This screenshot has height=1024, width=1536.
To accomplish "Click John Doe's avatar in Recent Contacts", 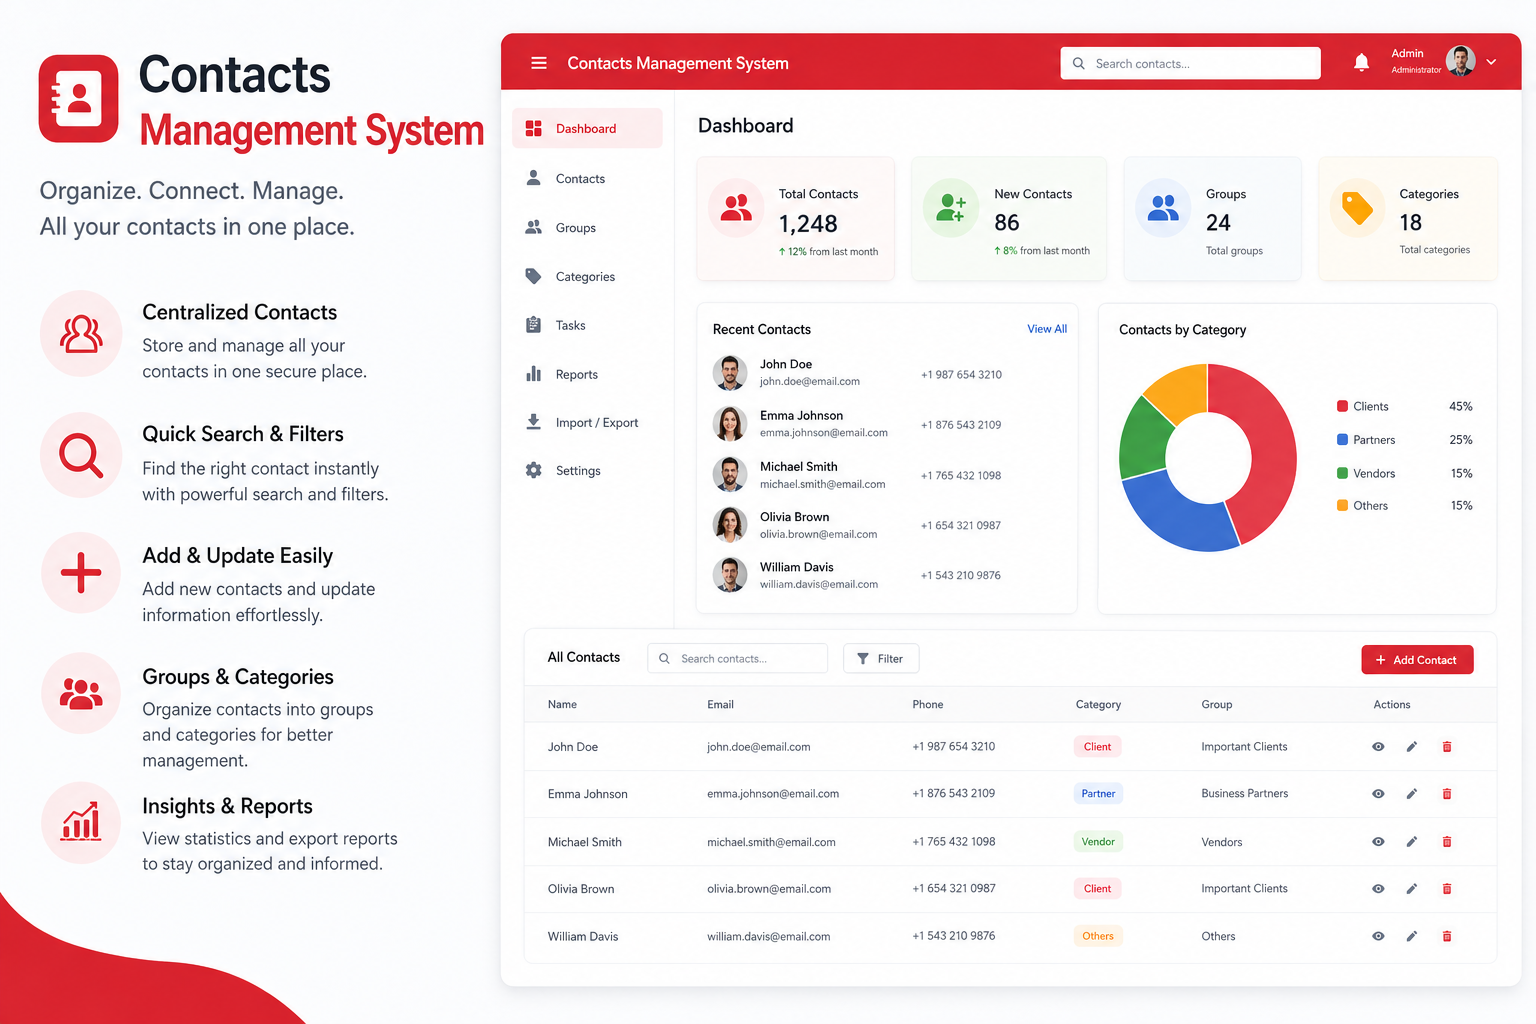I will click(730, 373).
